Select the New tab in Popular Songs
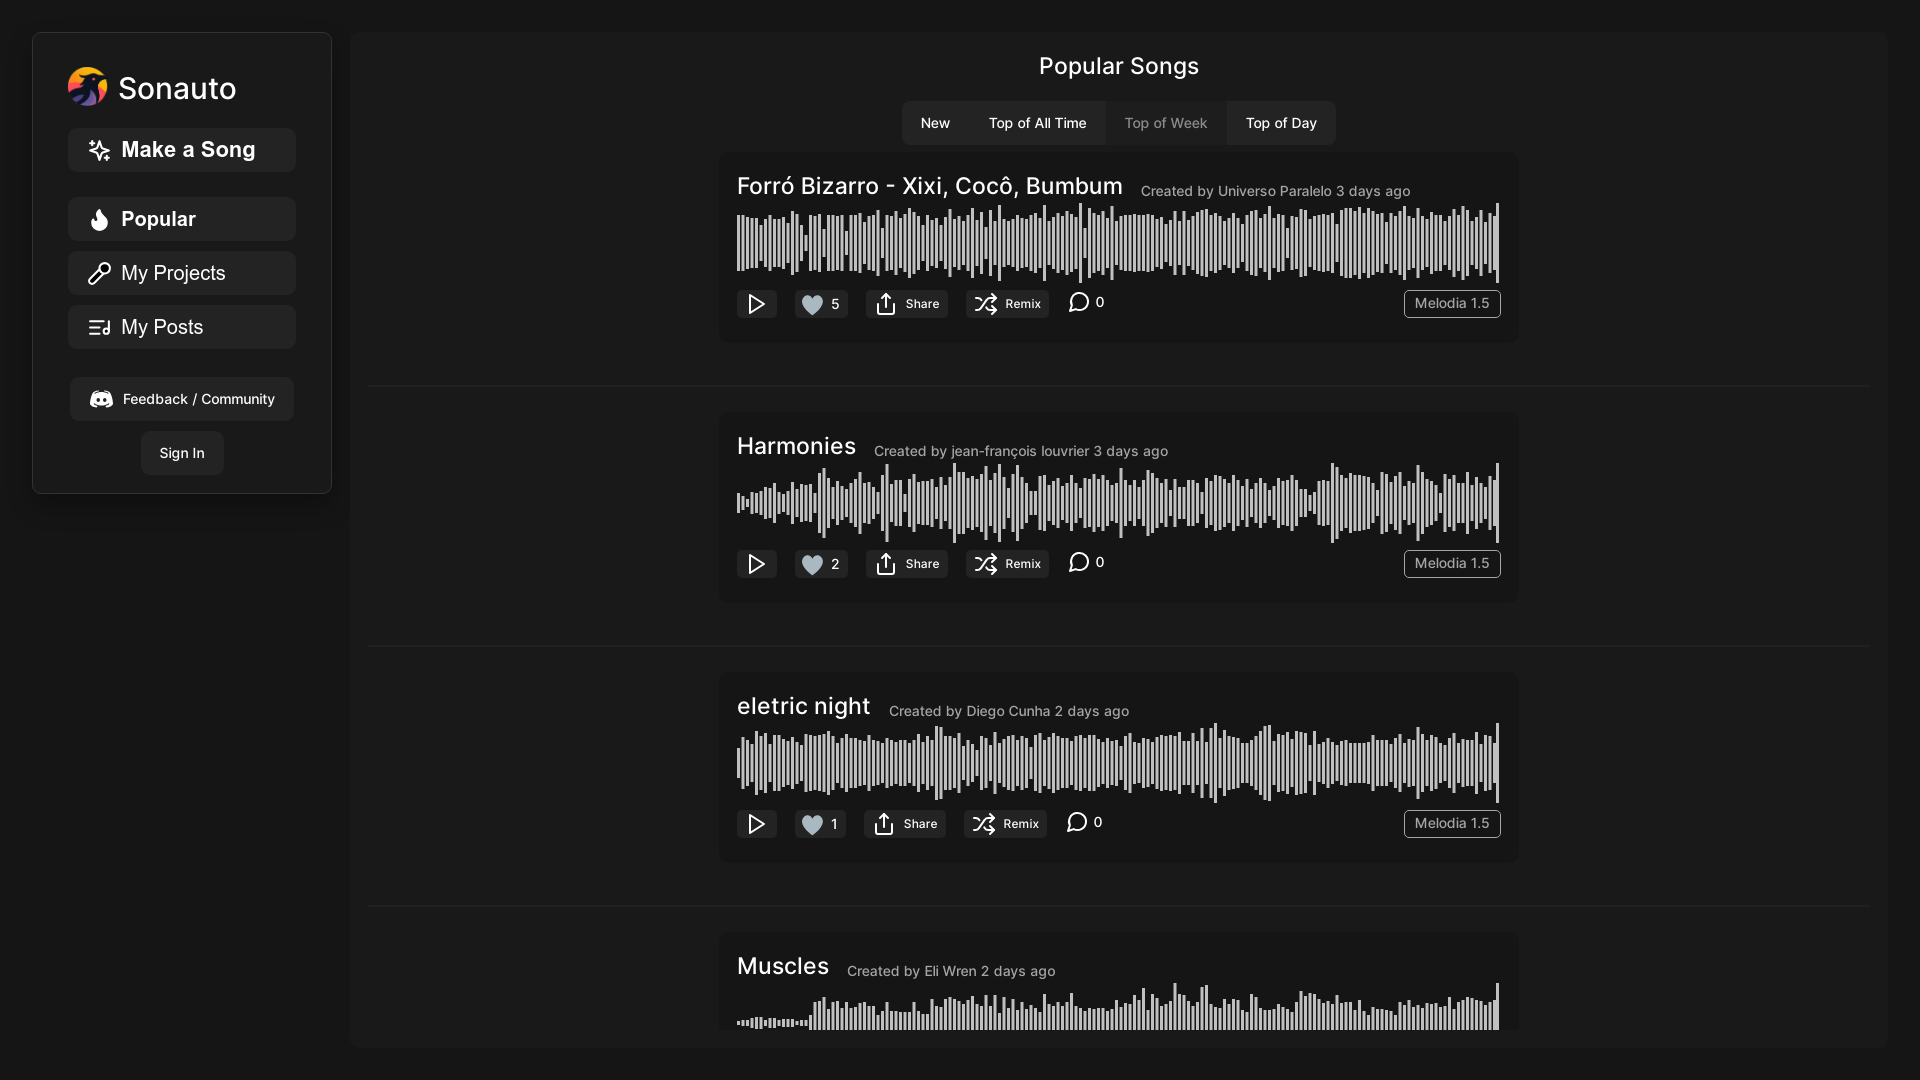Viewport: 1920px width, 1080px height. coord(935,123)
